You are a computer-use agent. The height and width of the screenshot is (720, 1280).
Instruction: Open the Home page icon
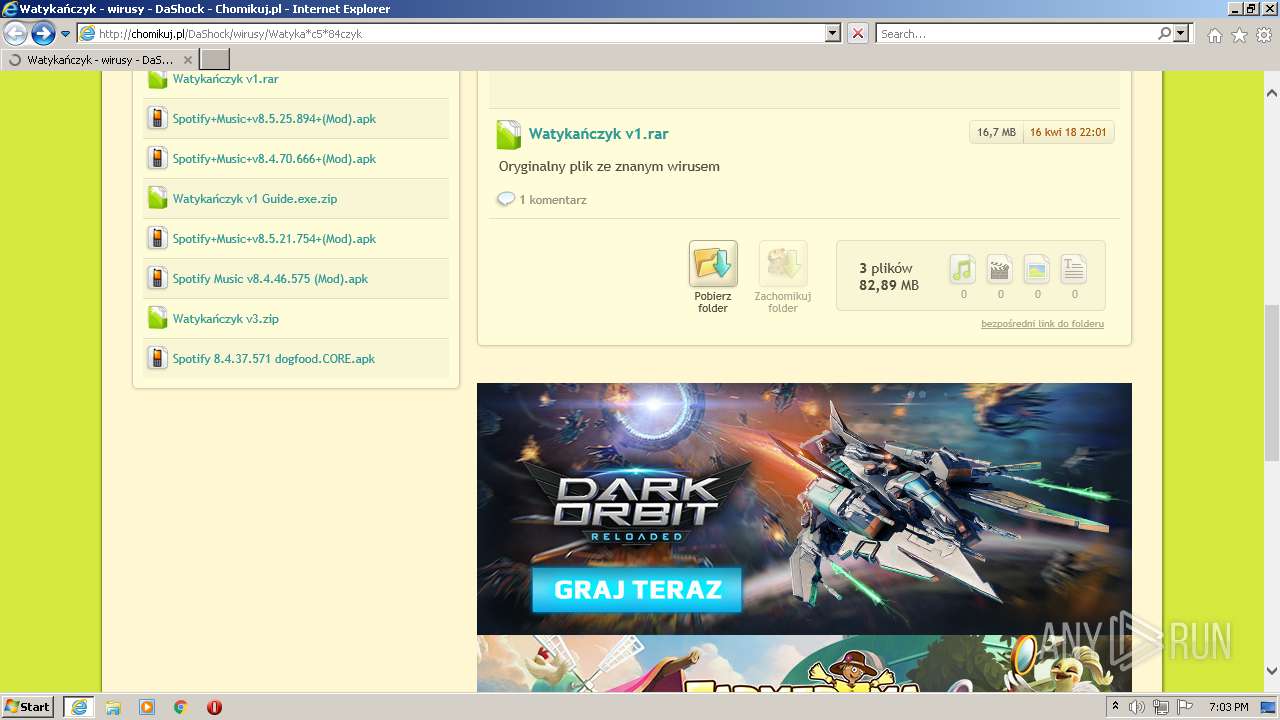pos(1214,35)
